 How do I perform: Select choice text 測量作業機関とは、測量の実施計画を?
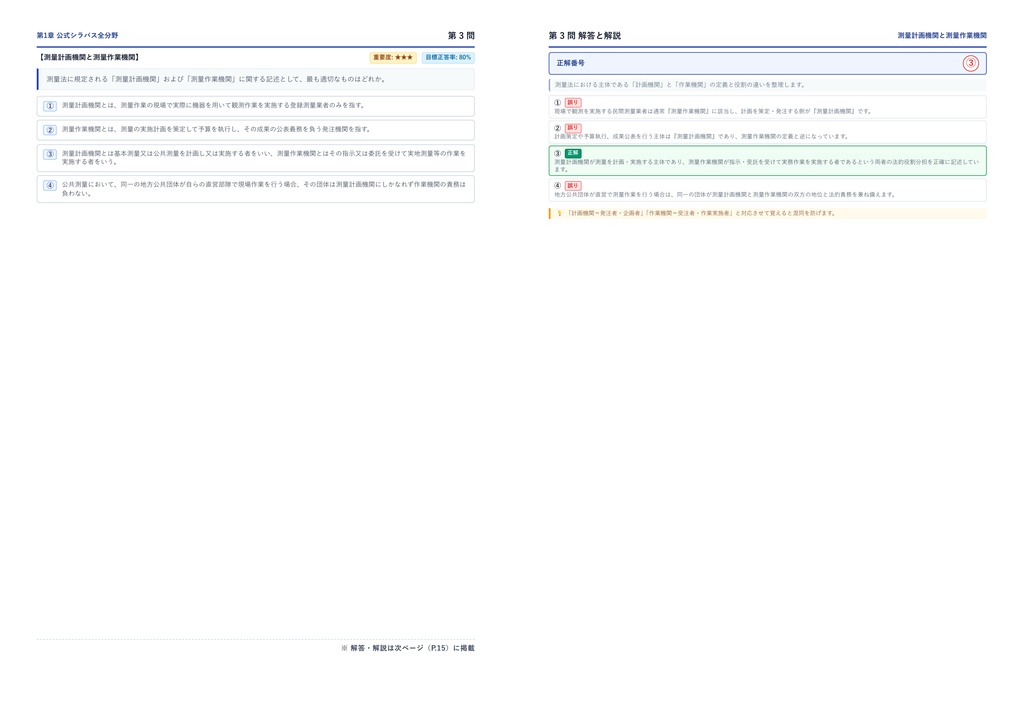point(217,129)
